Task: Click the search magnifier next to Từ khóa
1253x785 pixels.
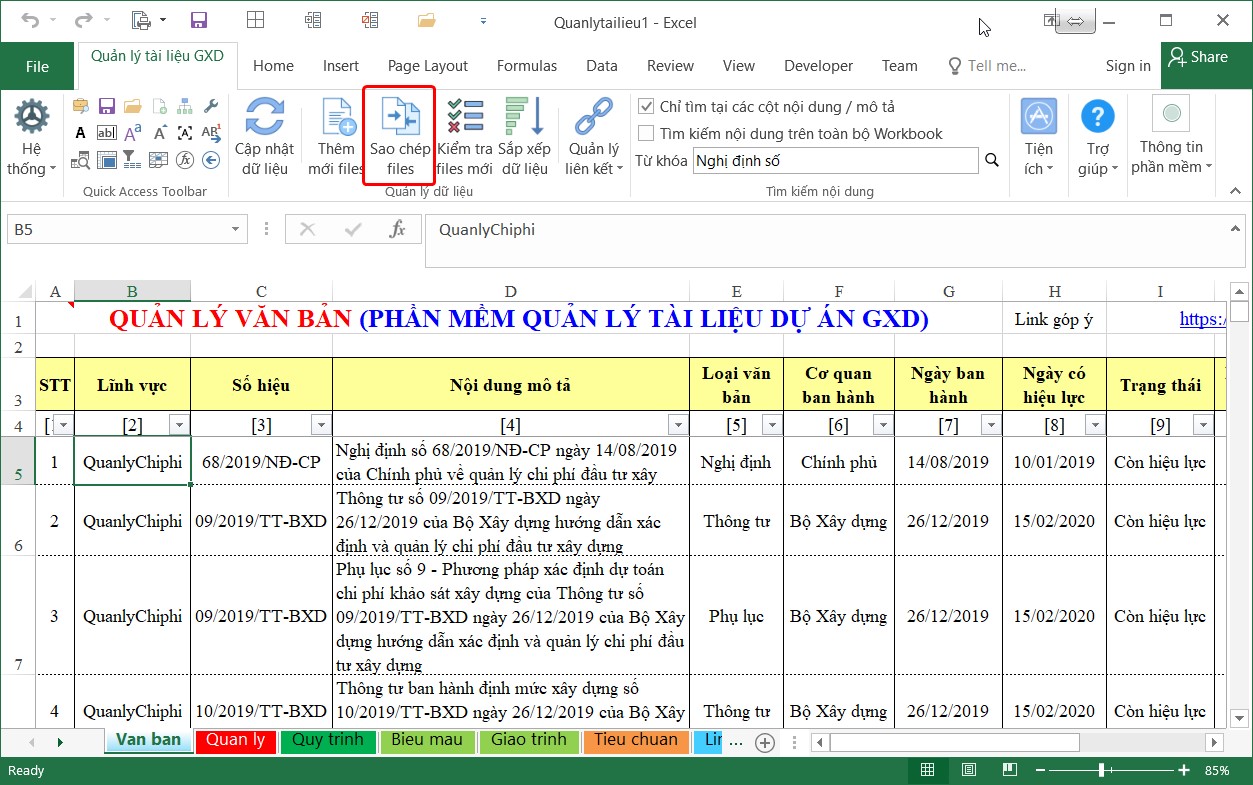Action: [x=992, y=160]
